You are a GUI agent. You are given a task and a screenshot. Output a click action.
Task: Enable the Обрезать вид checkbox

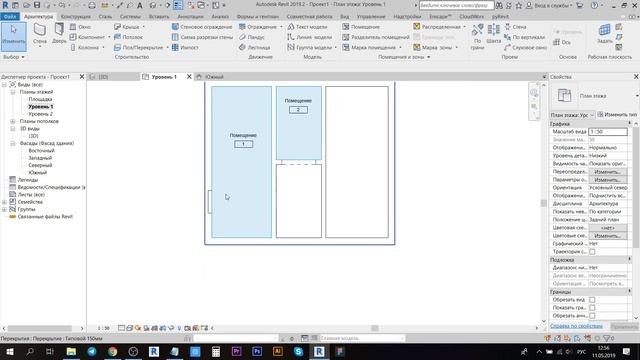592,300
